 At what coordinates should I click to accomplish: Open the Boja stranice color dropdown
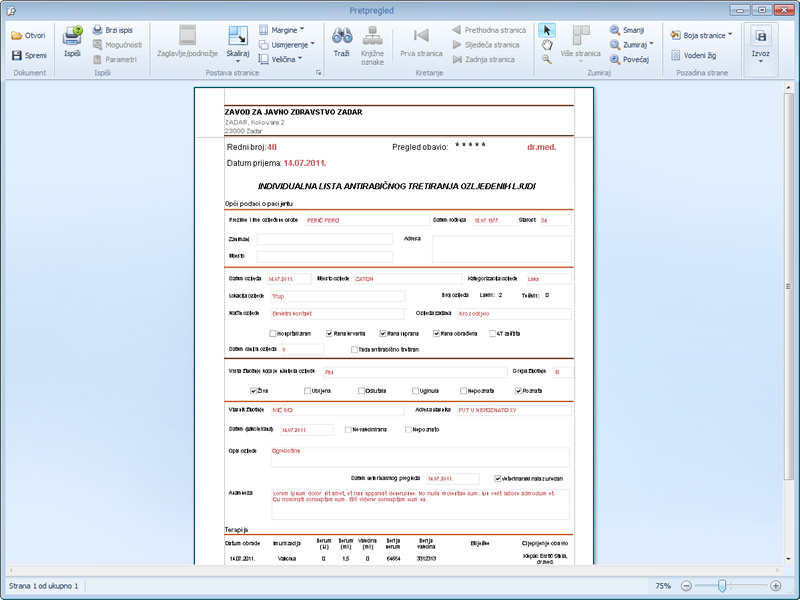[730, 34]
